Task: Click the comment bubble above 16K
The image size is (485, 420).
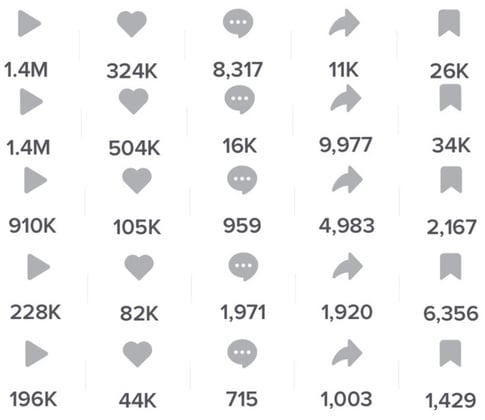Action: point(240,100)
